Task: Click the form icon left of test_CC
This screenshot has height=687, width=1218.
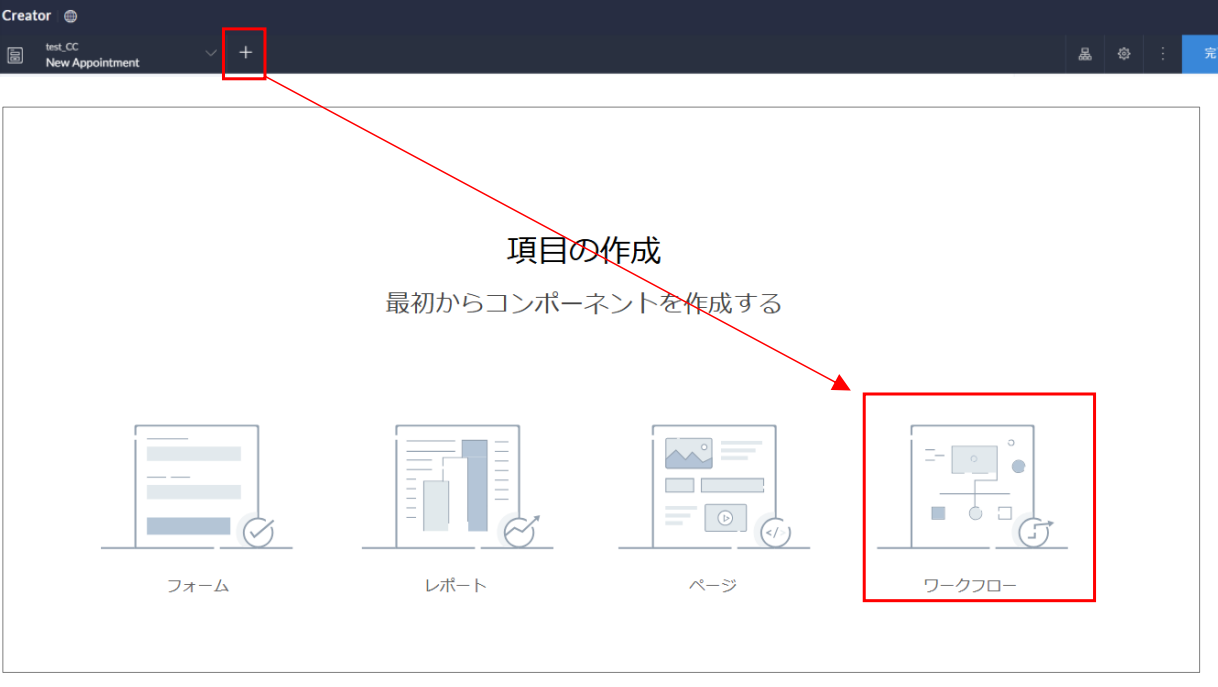Action: (x=15, y=55)
